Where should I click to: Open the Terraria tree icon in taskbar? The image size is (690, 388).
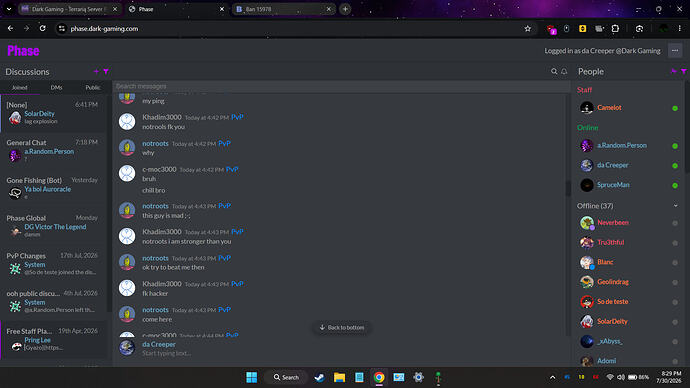coord(438,377)
